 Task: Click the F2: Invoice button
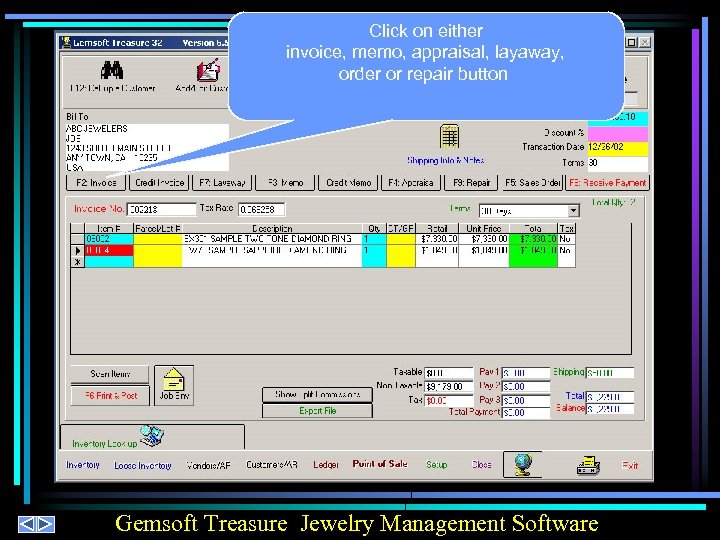(96, 183)
